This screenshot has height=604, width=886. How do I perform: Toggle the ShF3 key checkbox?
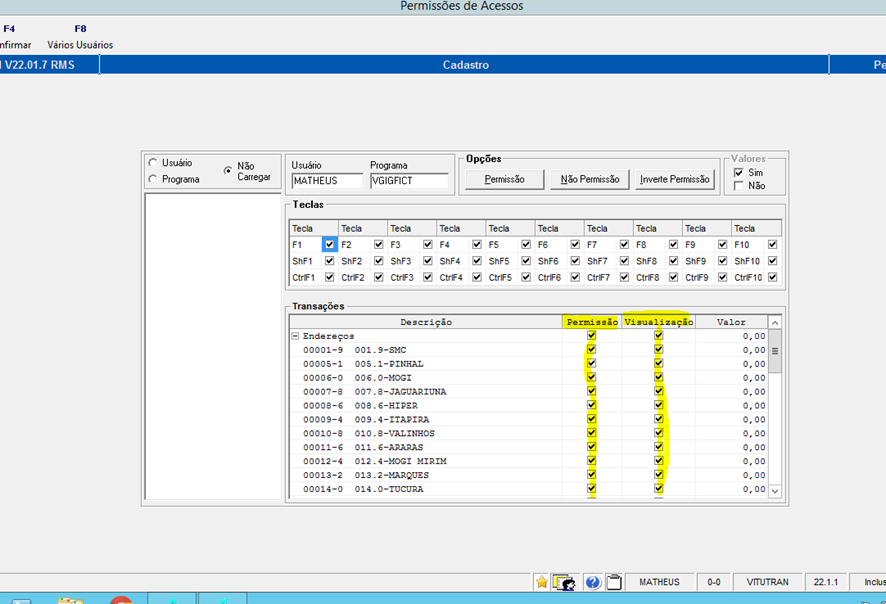(x=428, y=261)
